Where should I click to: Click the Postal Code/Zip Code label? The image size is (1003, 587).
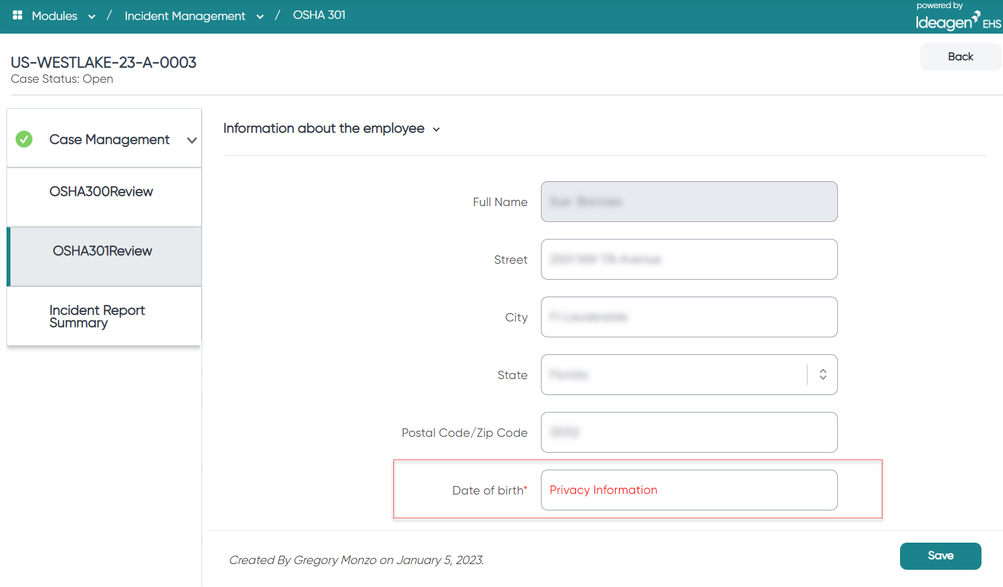coord(464,433)
